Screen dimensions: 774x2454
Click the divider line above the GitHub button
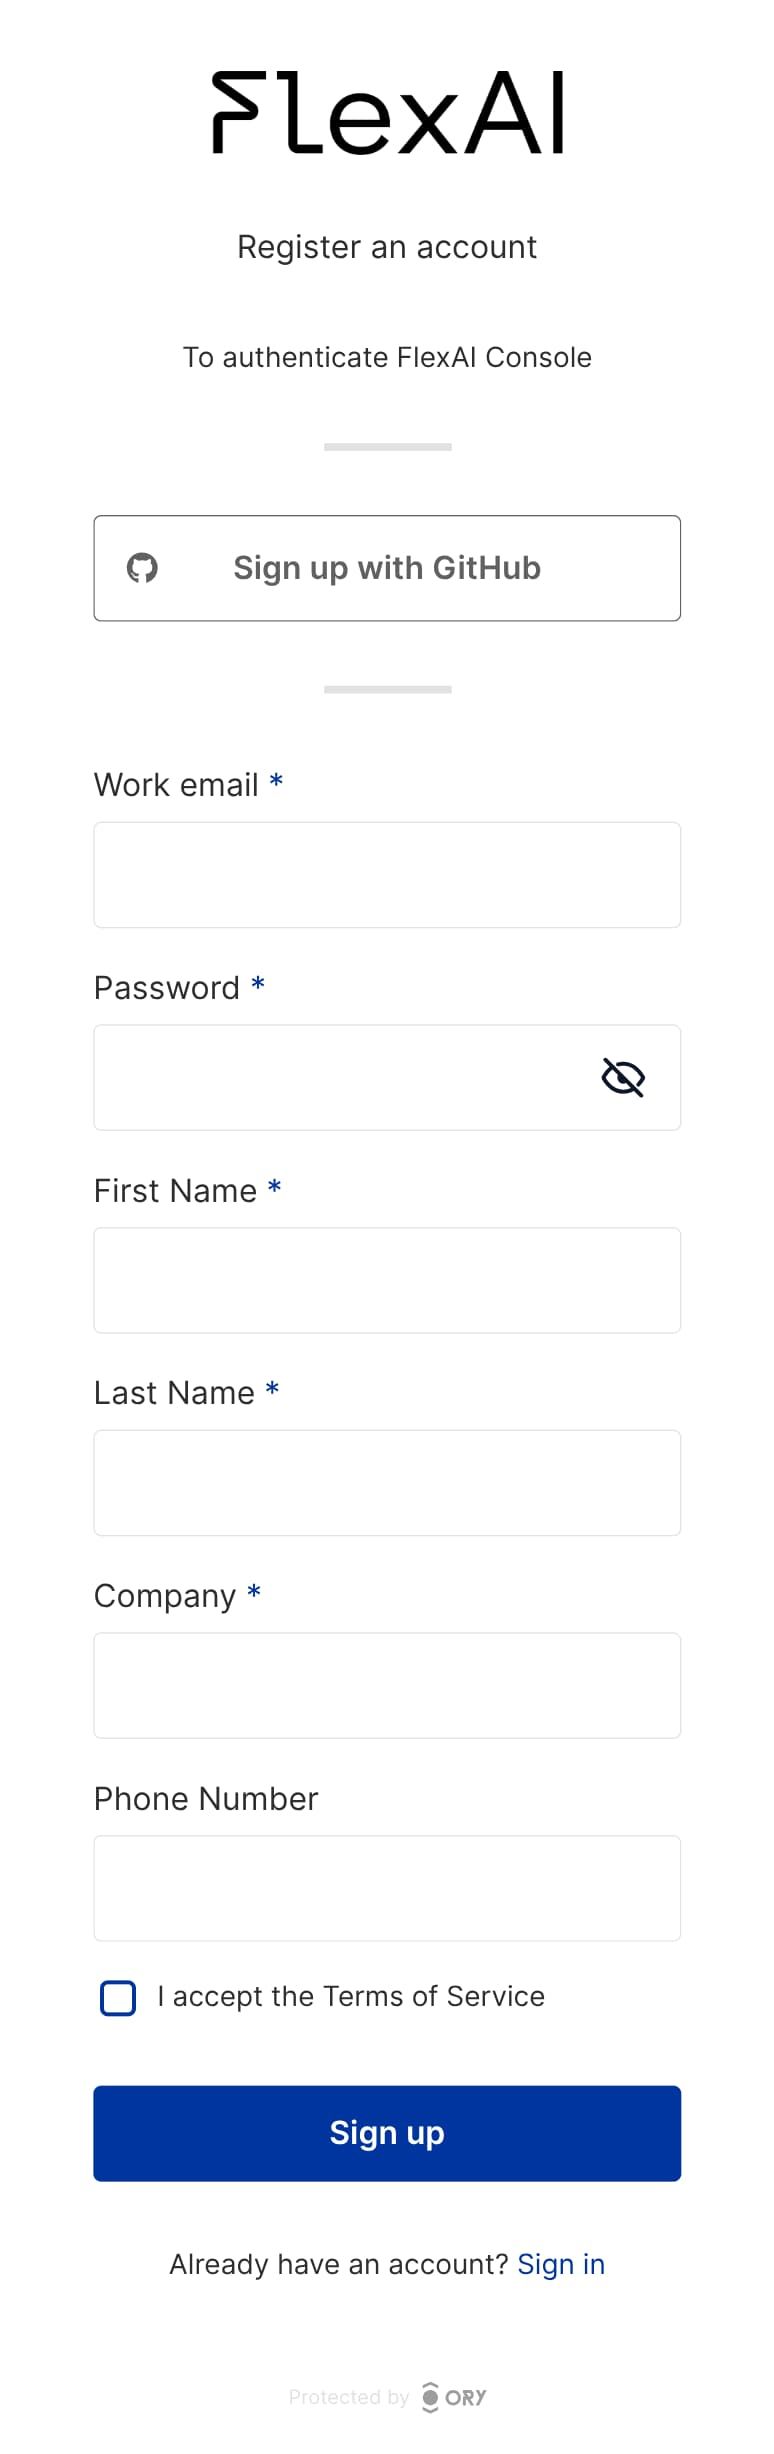point(387,446)
